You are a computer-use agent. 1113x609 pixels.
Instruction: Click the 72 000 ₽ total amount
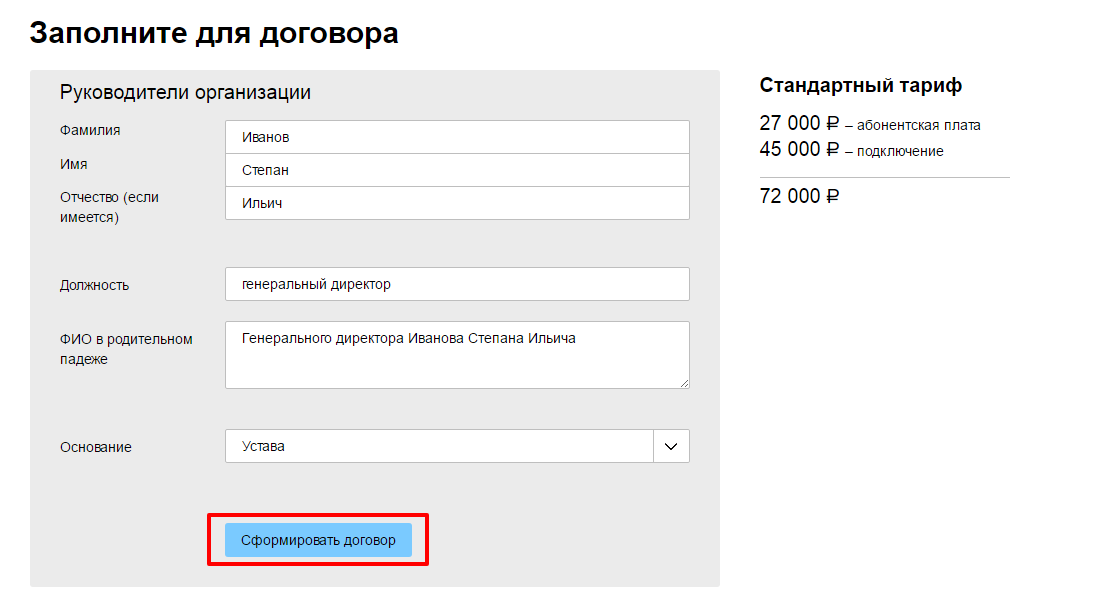(799, 196)
